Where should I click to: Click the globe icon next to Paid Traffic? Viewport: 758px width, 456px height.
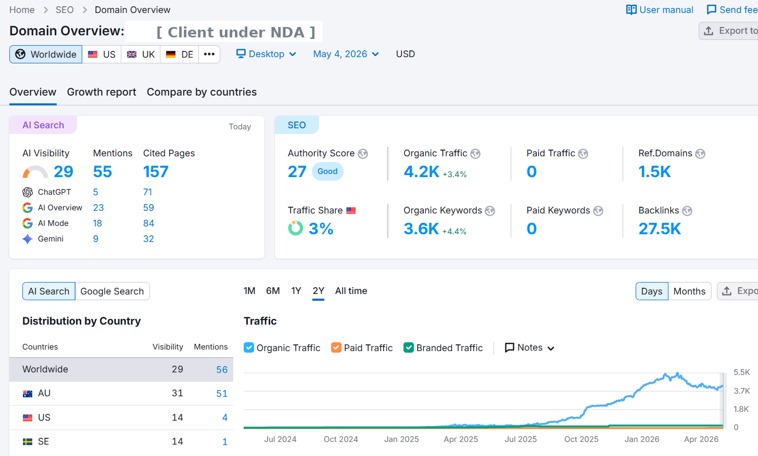click(x=583, y=154)
